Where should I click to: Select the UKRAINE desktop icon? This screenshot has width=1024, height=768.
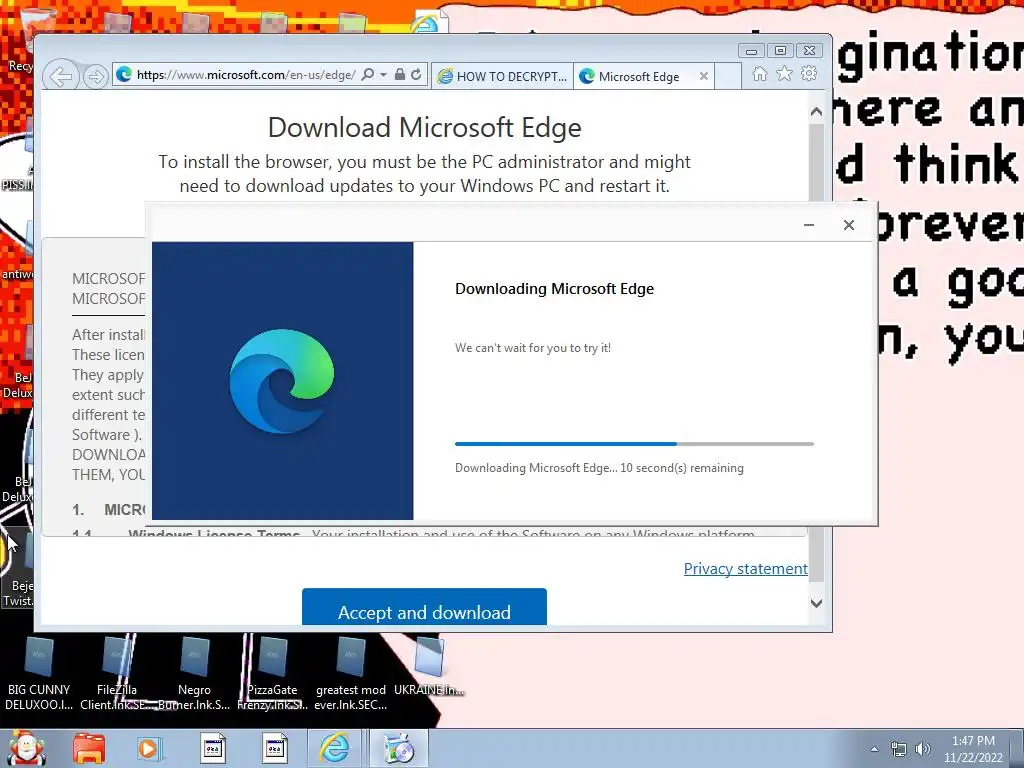click(x=428, y=667)
